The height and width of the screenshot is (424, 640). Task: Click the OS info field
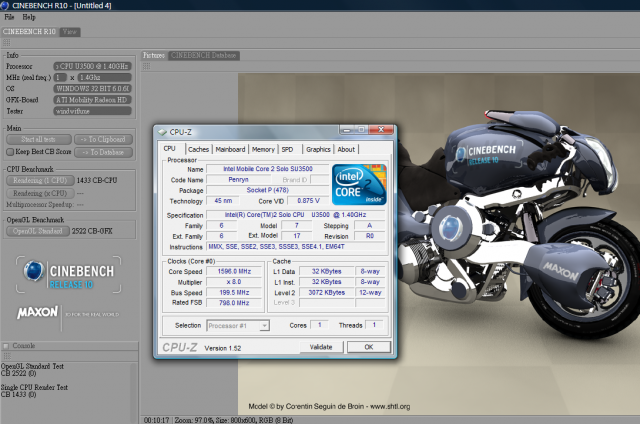click(92, 89)
